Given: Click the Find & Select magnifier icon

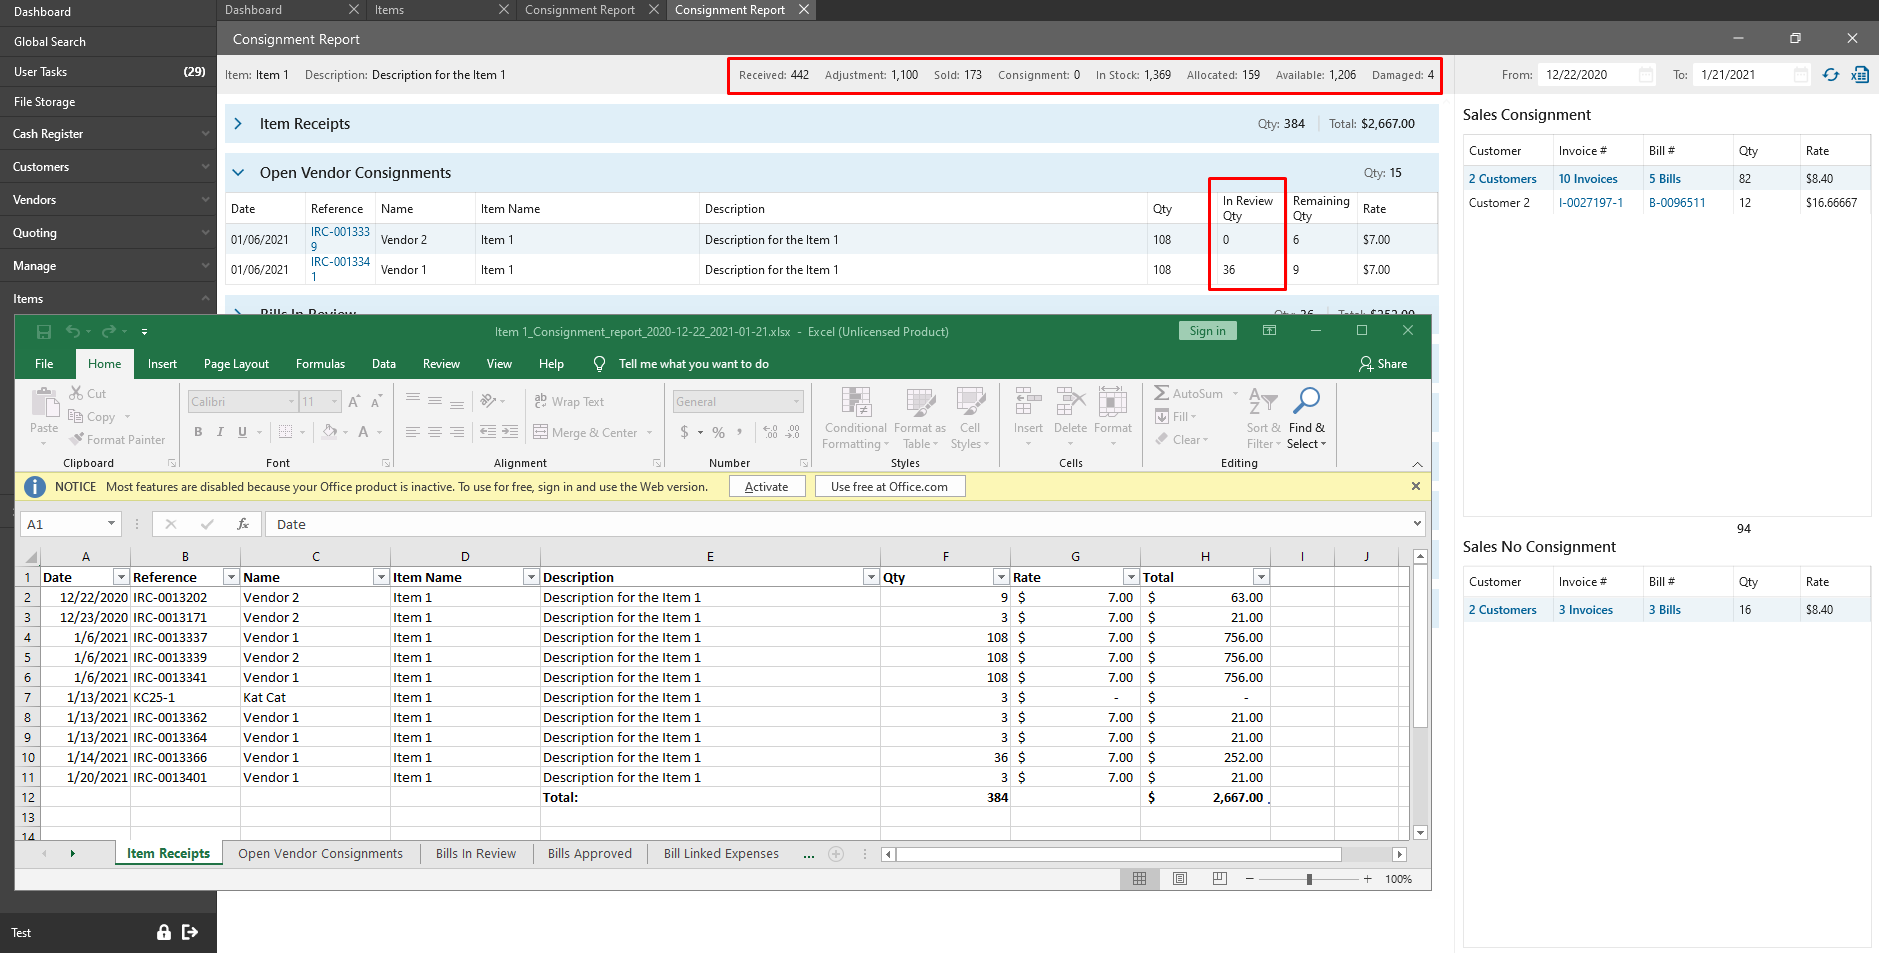Looking at the screenshot, I should (1306, 401).
